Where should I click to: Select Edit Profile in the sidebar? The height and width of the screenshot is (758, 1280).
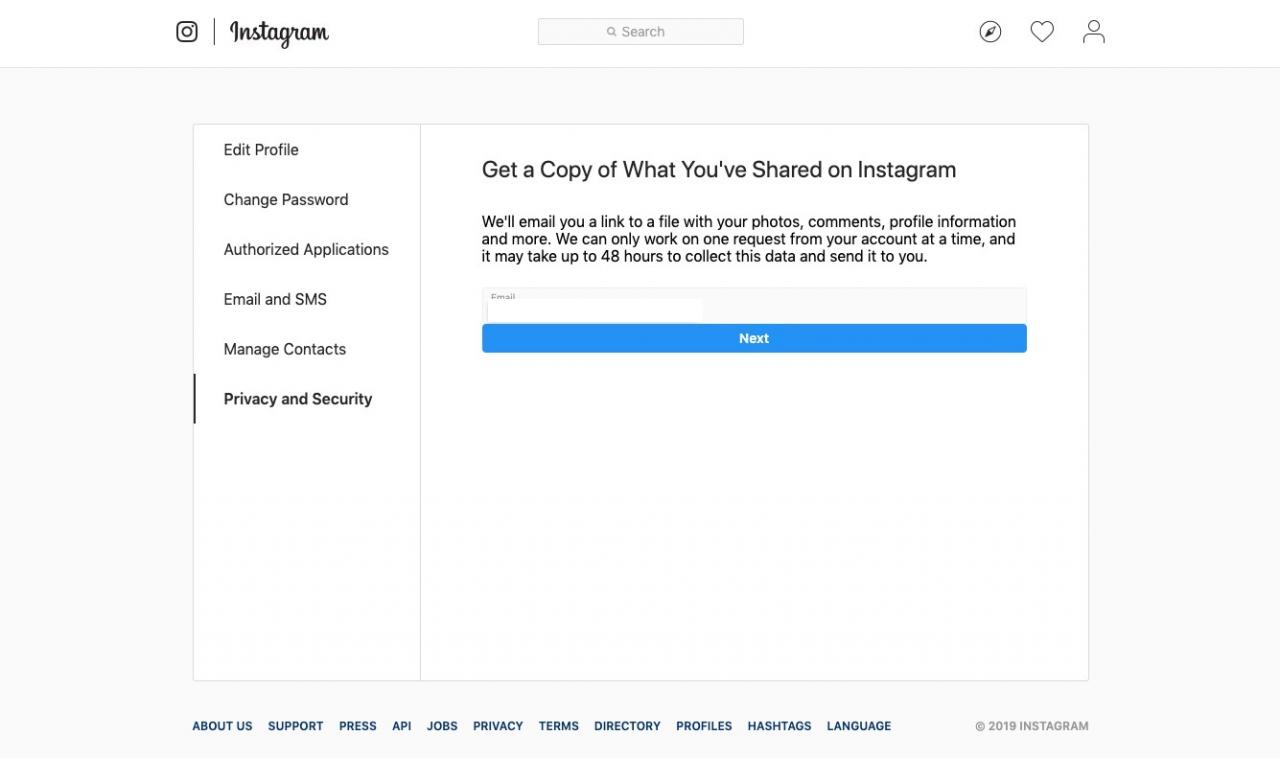click(x=261, y=150)
